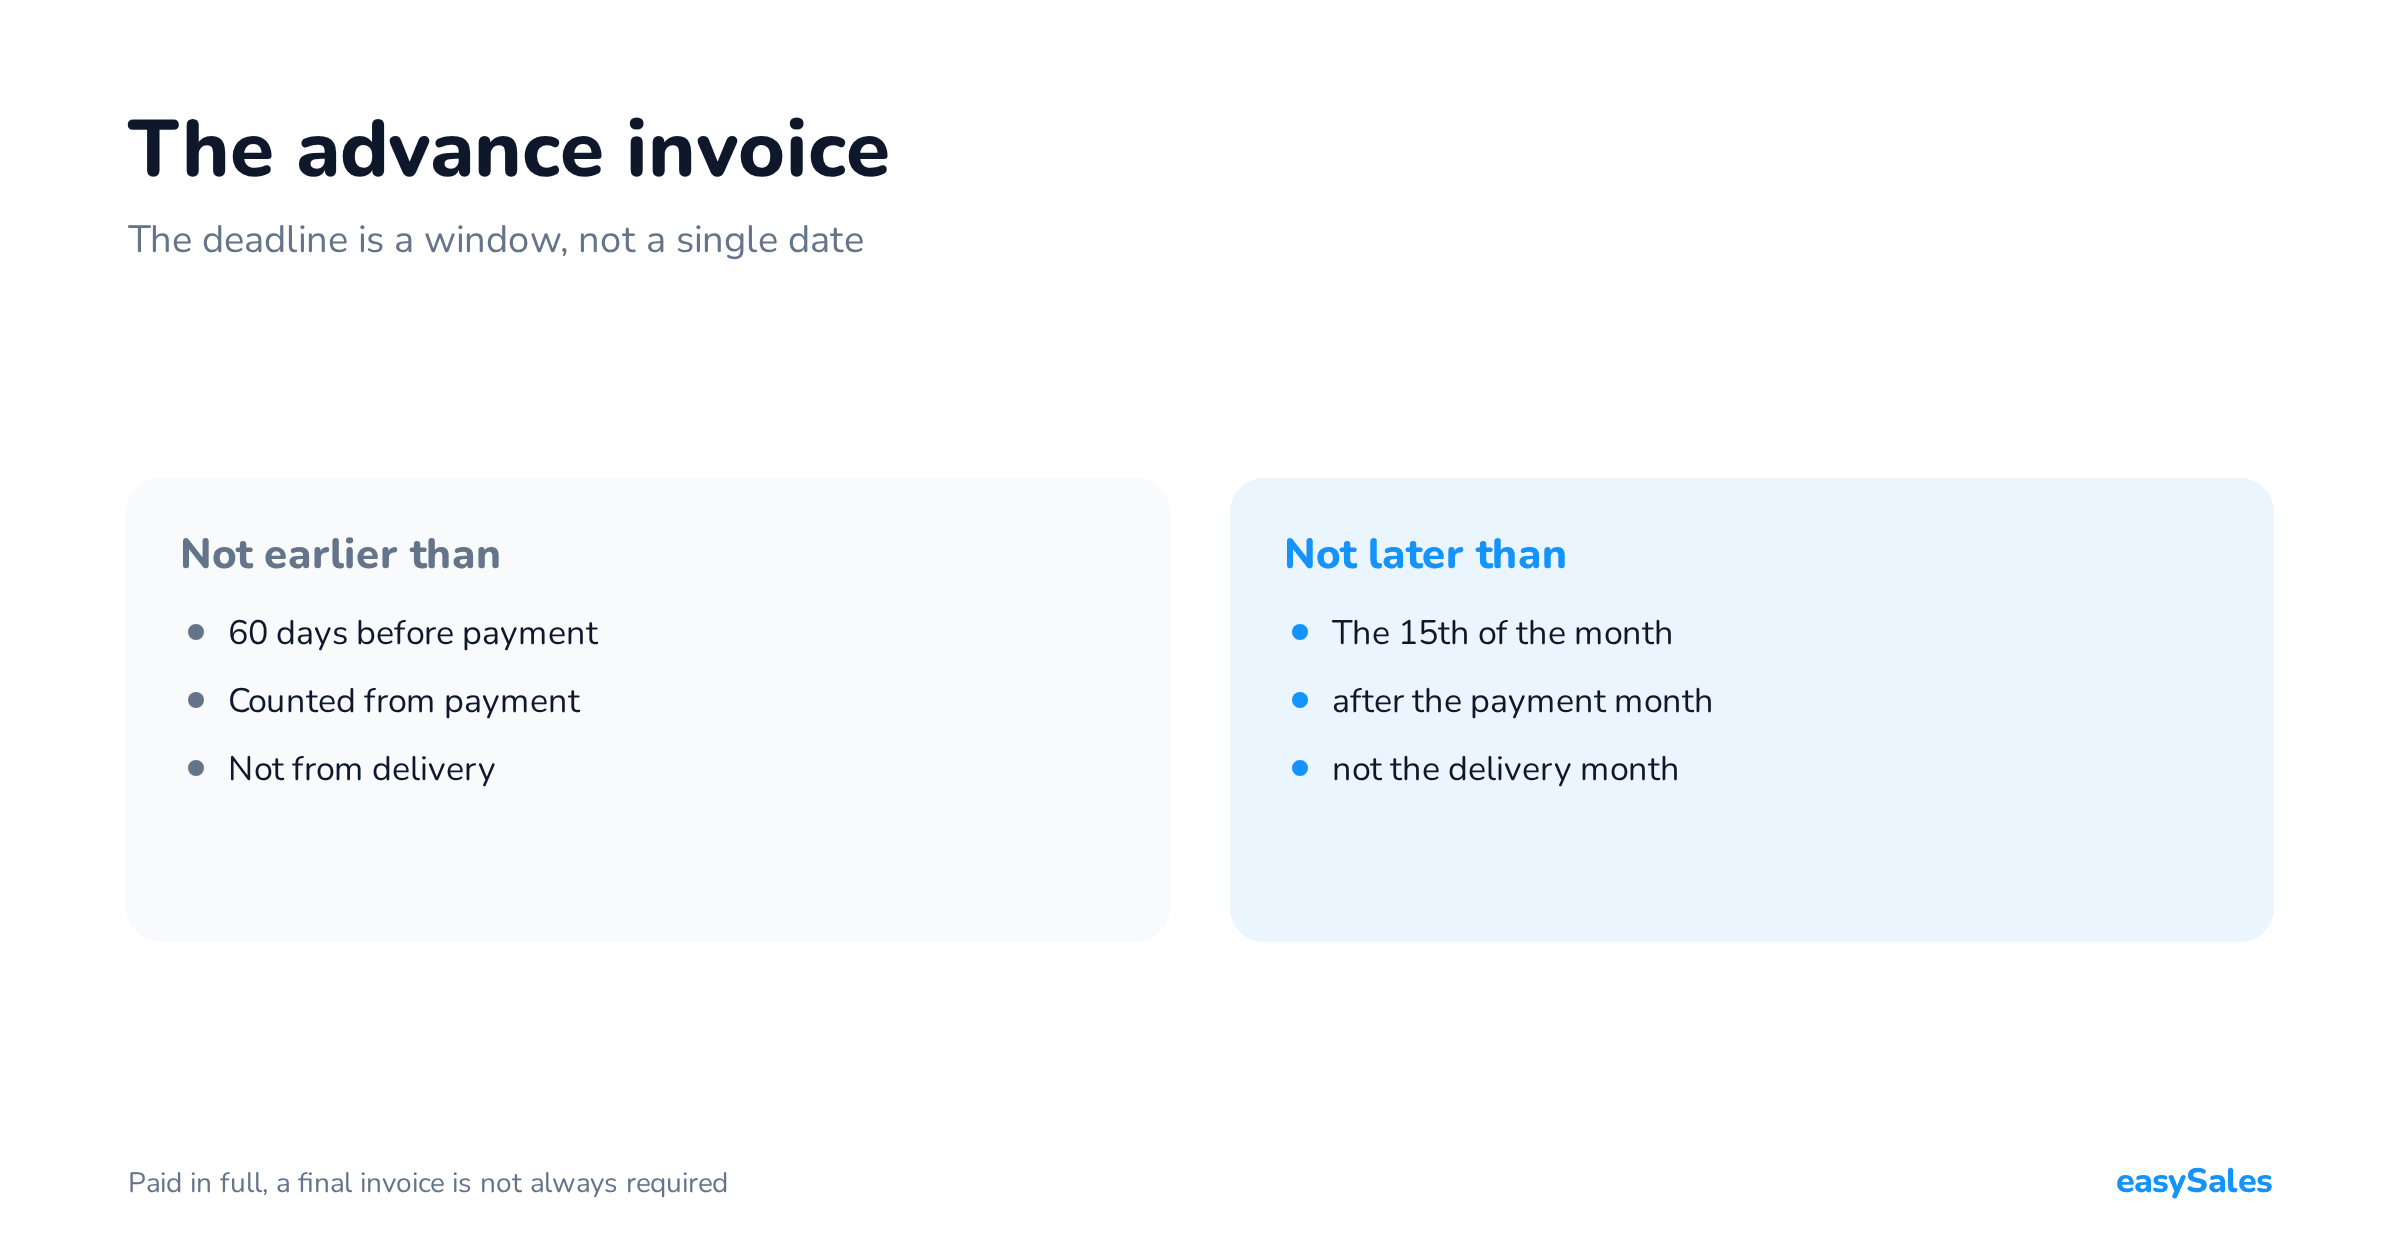Viewport: 2400px width, 1260px height.
Task: Select the text 'not the delivery month'
Action: (1505, 769)
